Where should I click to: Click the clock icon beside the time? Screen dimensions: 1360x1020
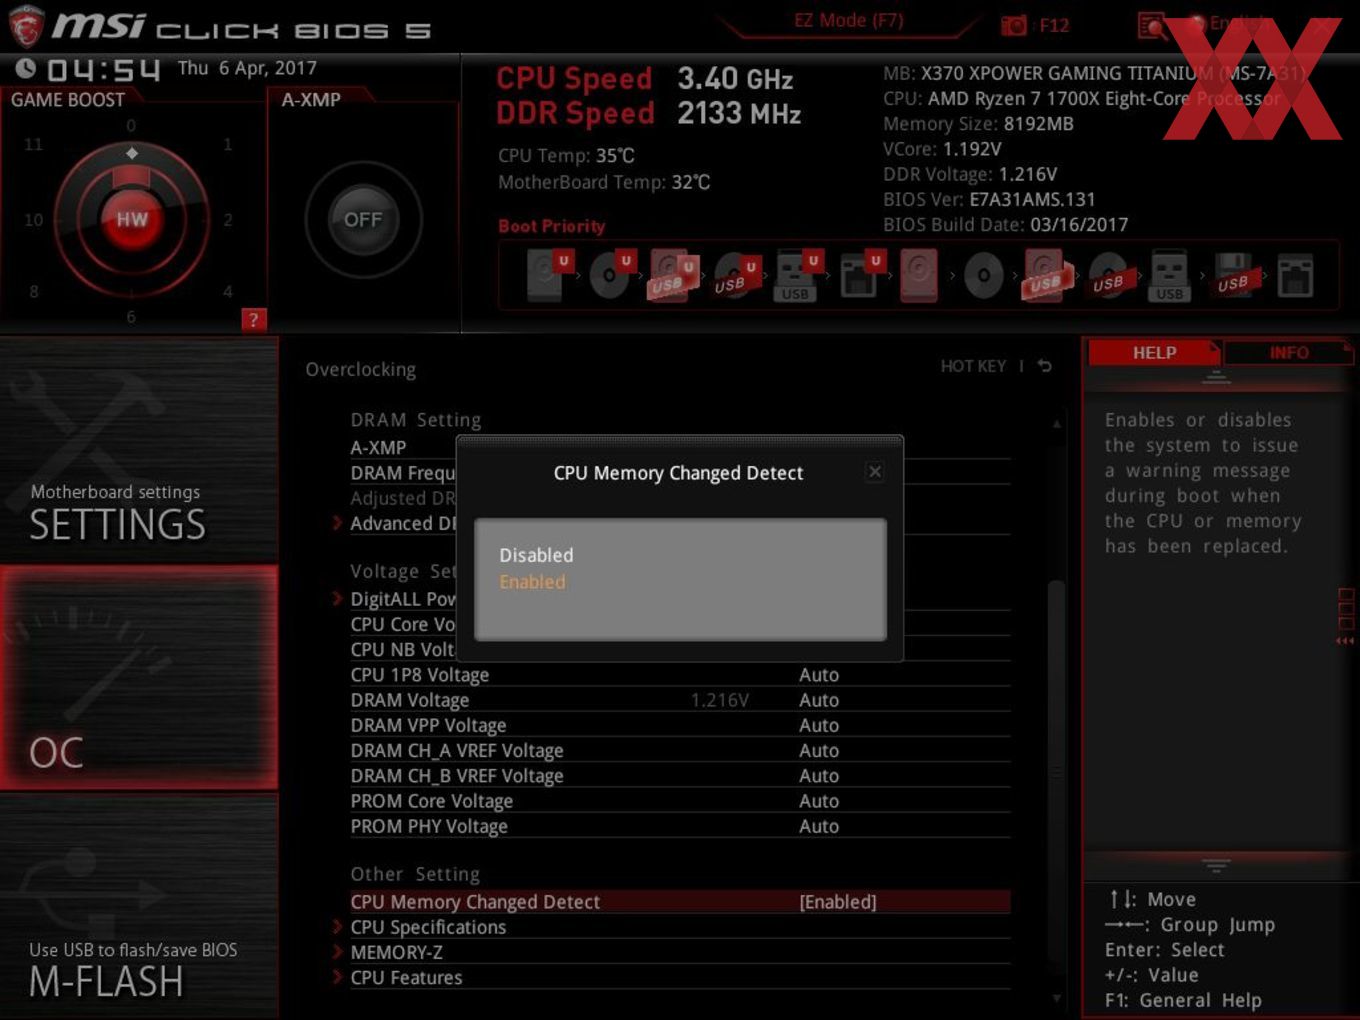coord(26,68)
